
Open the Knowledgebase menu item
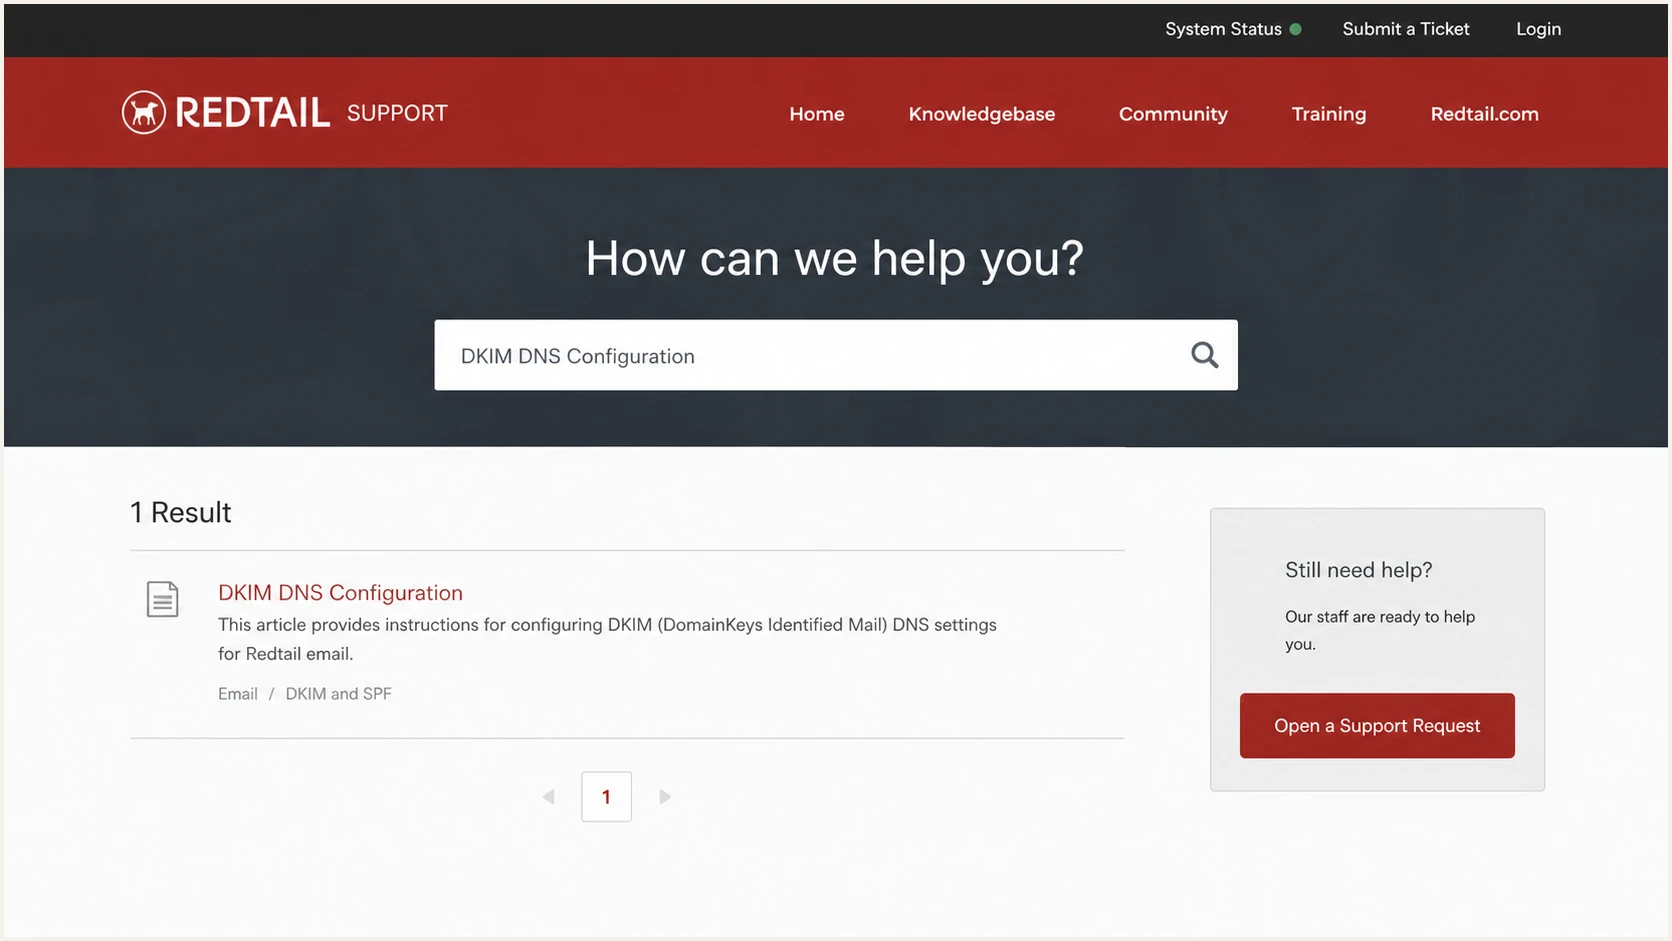point(981,114)
